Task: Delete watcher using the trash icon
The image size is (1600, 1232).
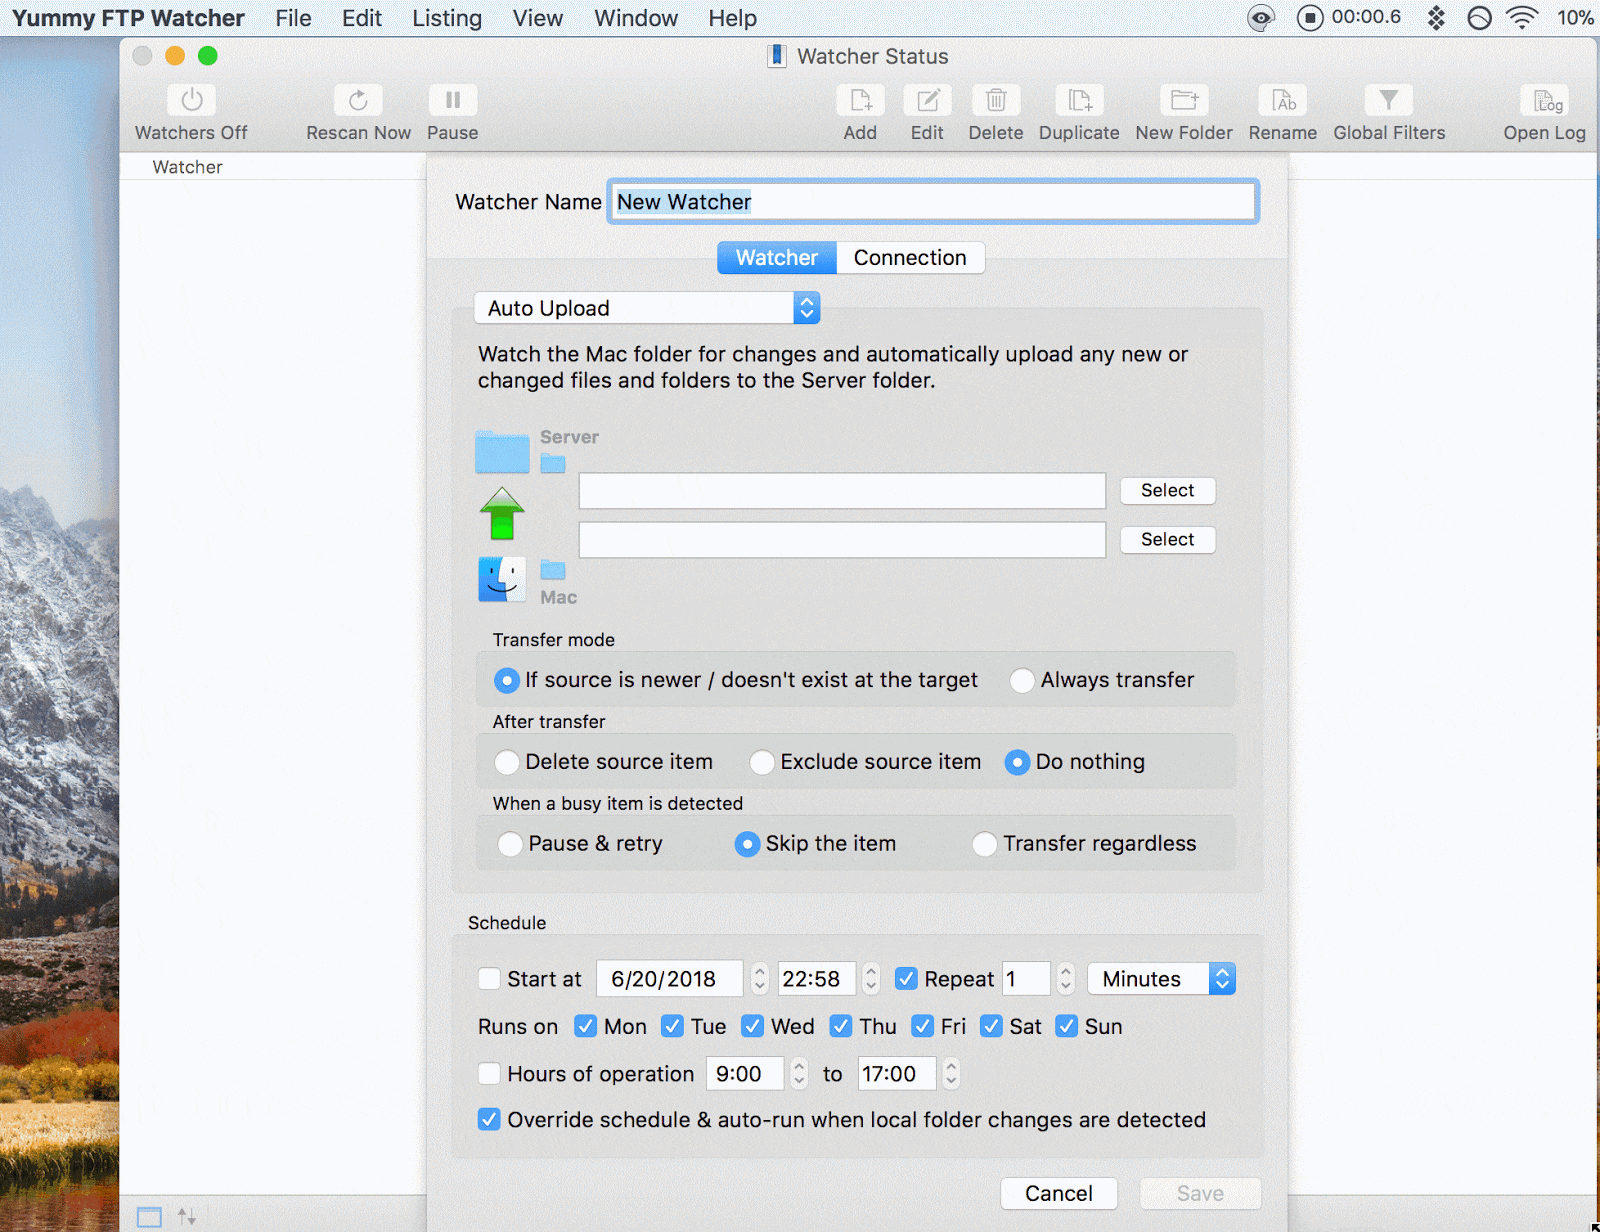Action: pos(996,100)
